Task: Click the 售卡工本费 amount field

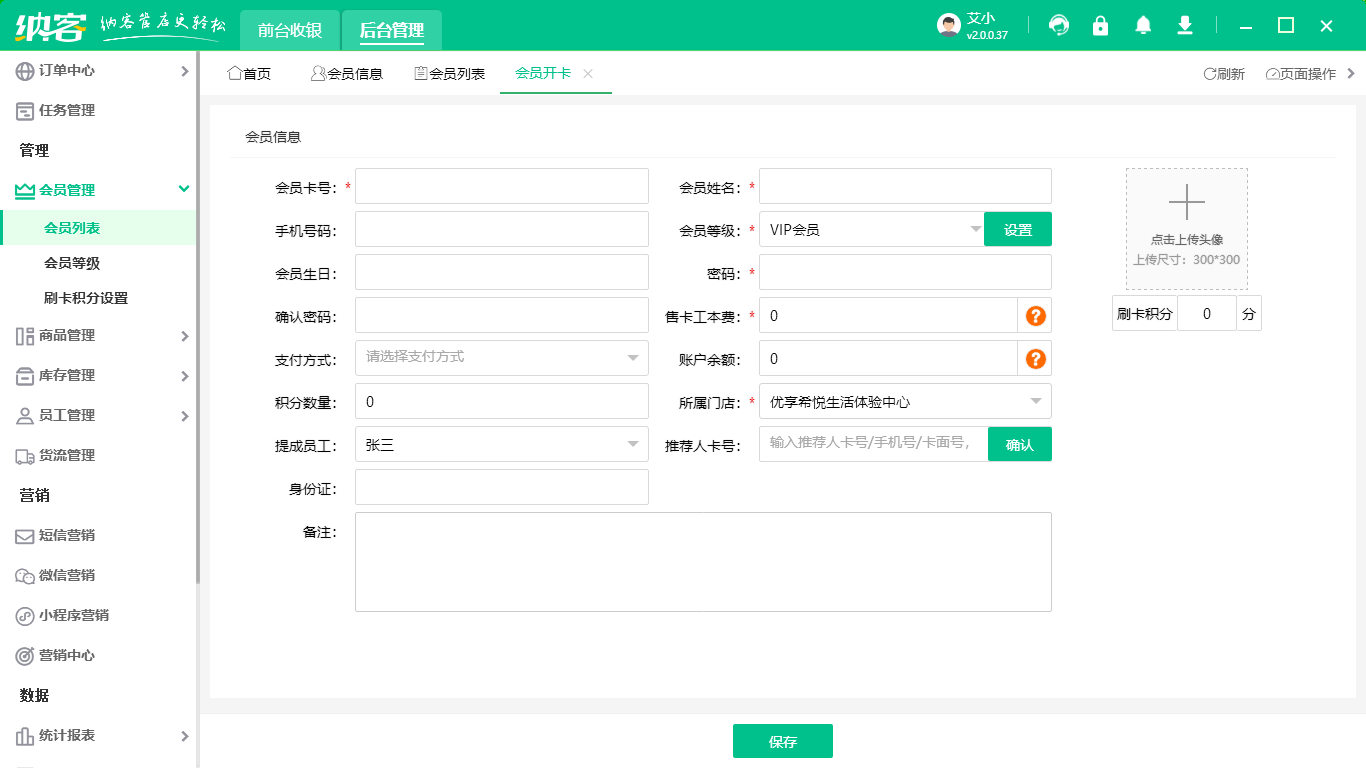Action: click(888, 315)
